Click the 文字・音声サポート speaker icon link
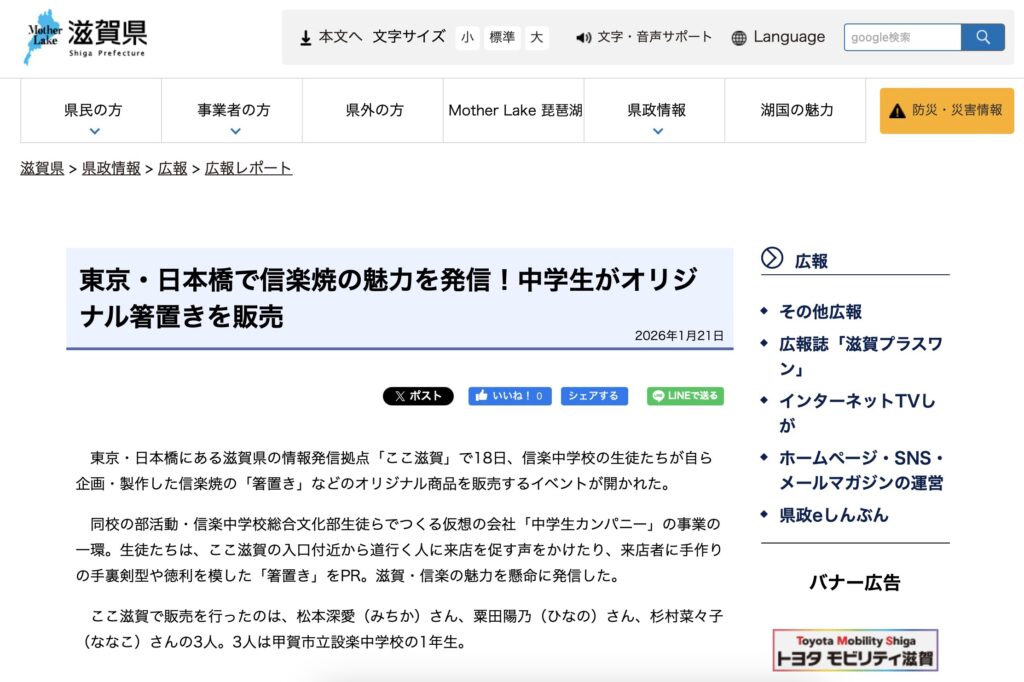 (x=644, y=37)
